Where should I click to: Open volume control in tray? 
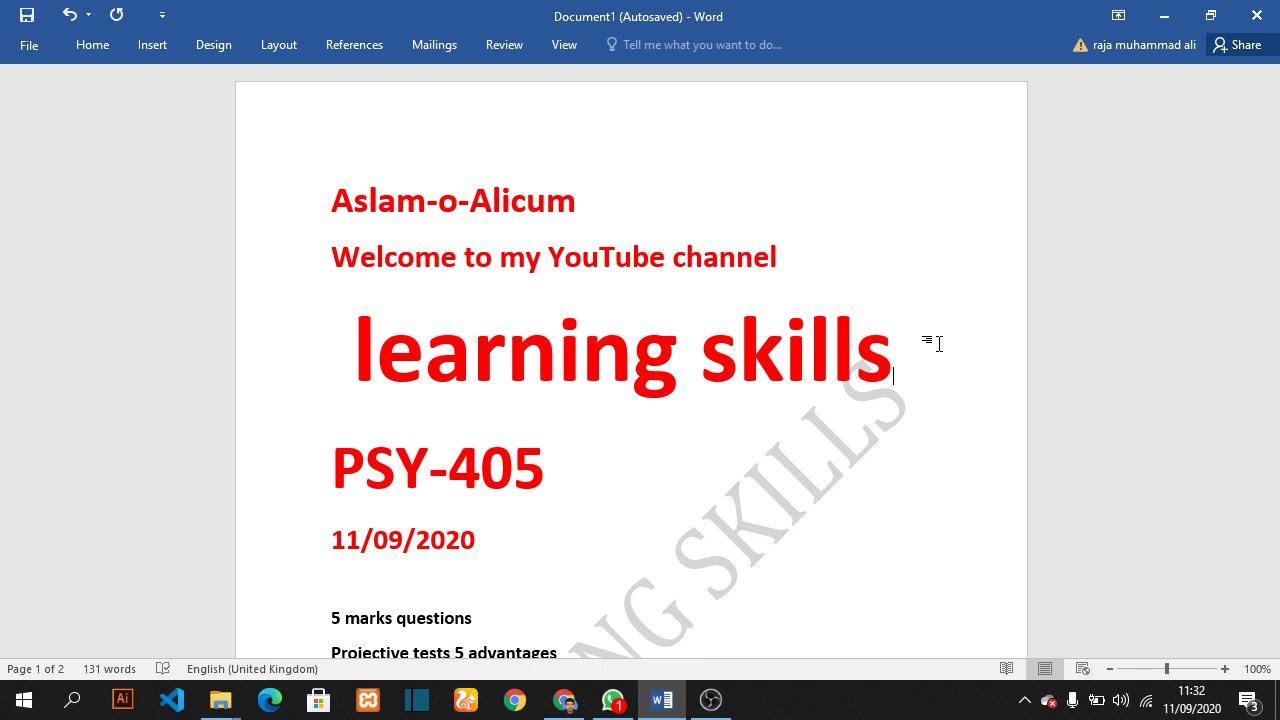1121,700
